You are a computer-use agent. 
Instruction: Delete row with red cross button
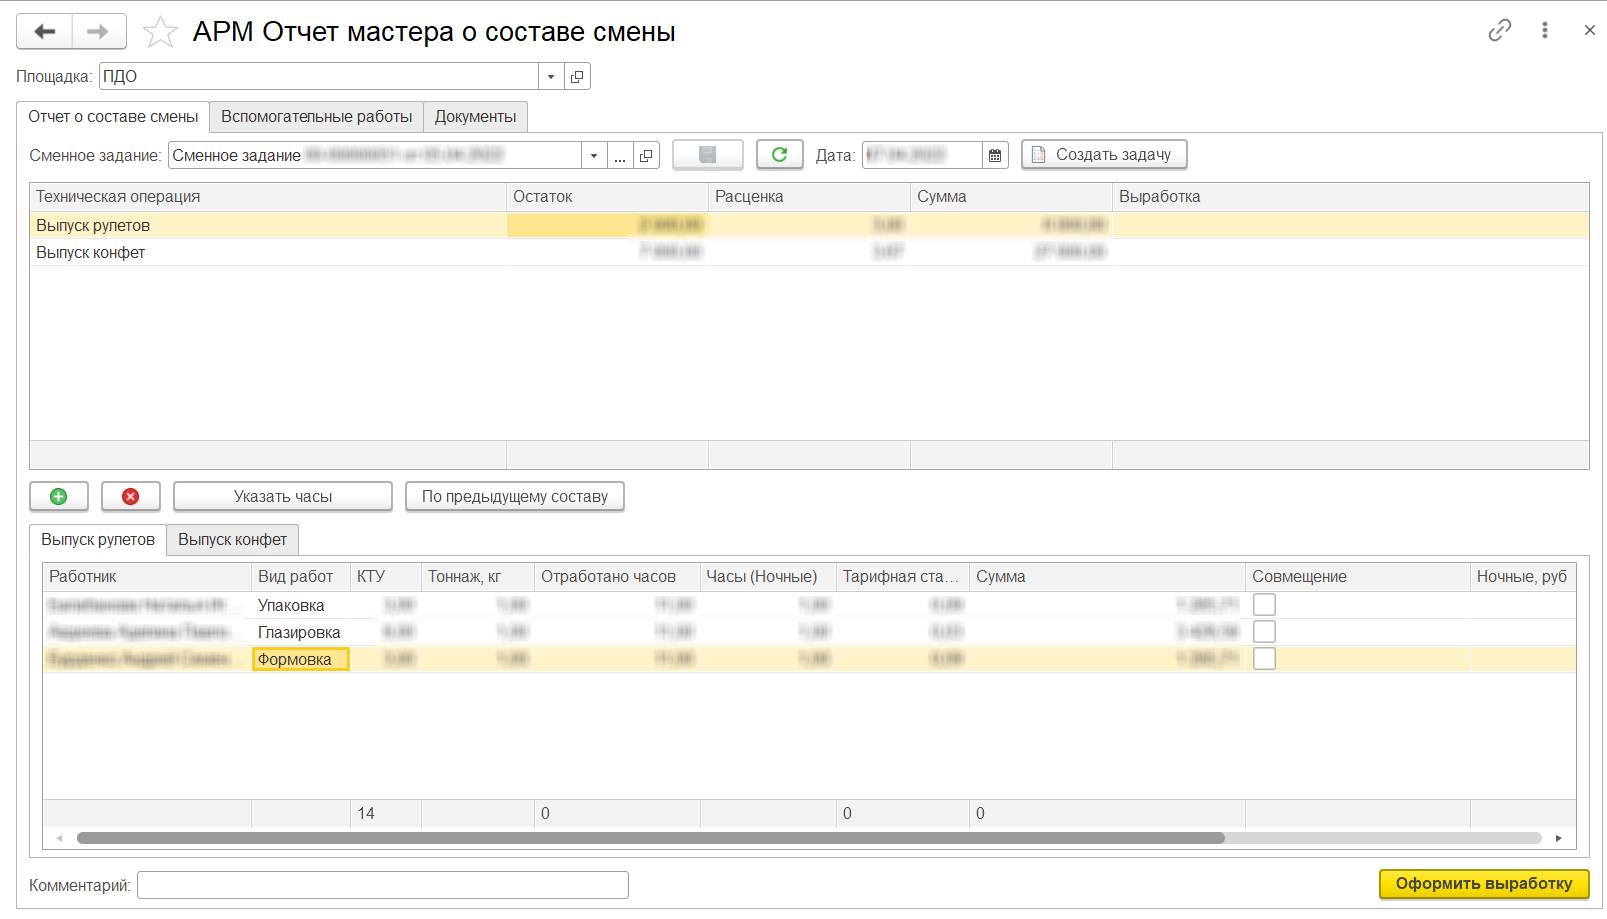coord(130,496)
